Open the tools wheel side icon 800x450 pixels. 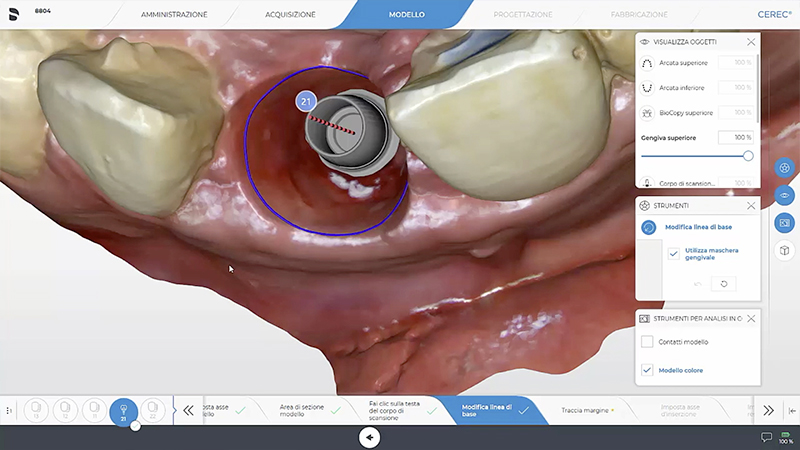(785, 168)
